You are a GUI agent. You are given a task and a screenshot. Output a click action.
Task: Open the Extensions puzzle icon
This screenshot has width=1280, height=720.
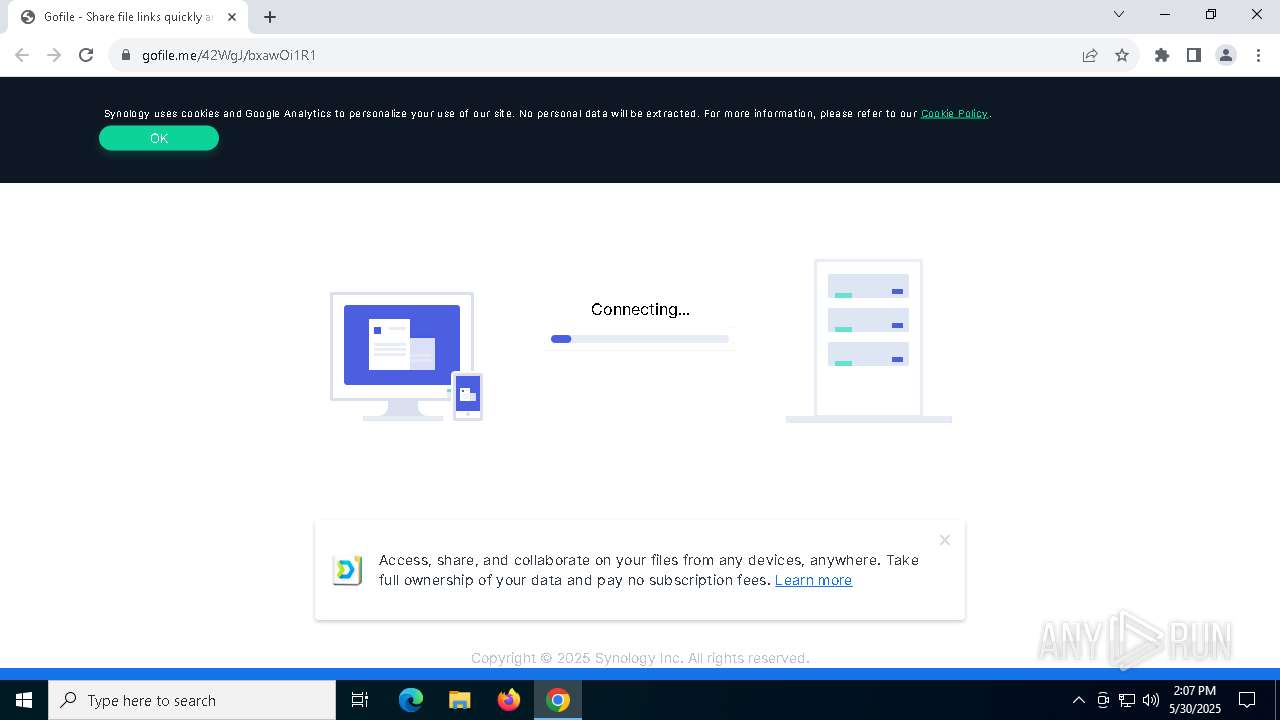(1162, 55)
